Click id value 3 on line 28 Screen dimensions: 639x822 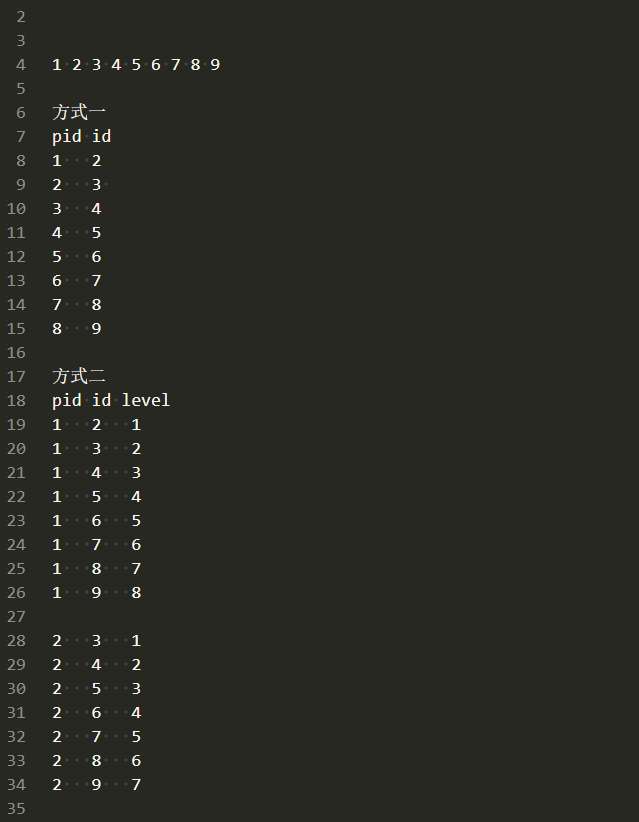(x=96, y=641)
